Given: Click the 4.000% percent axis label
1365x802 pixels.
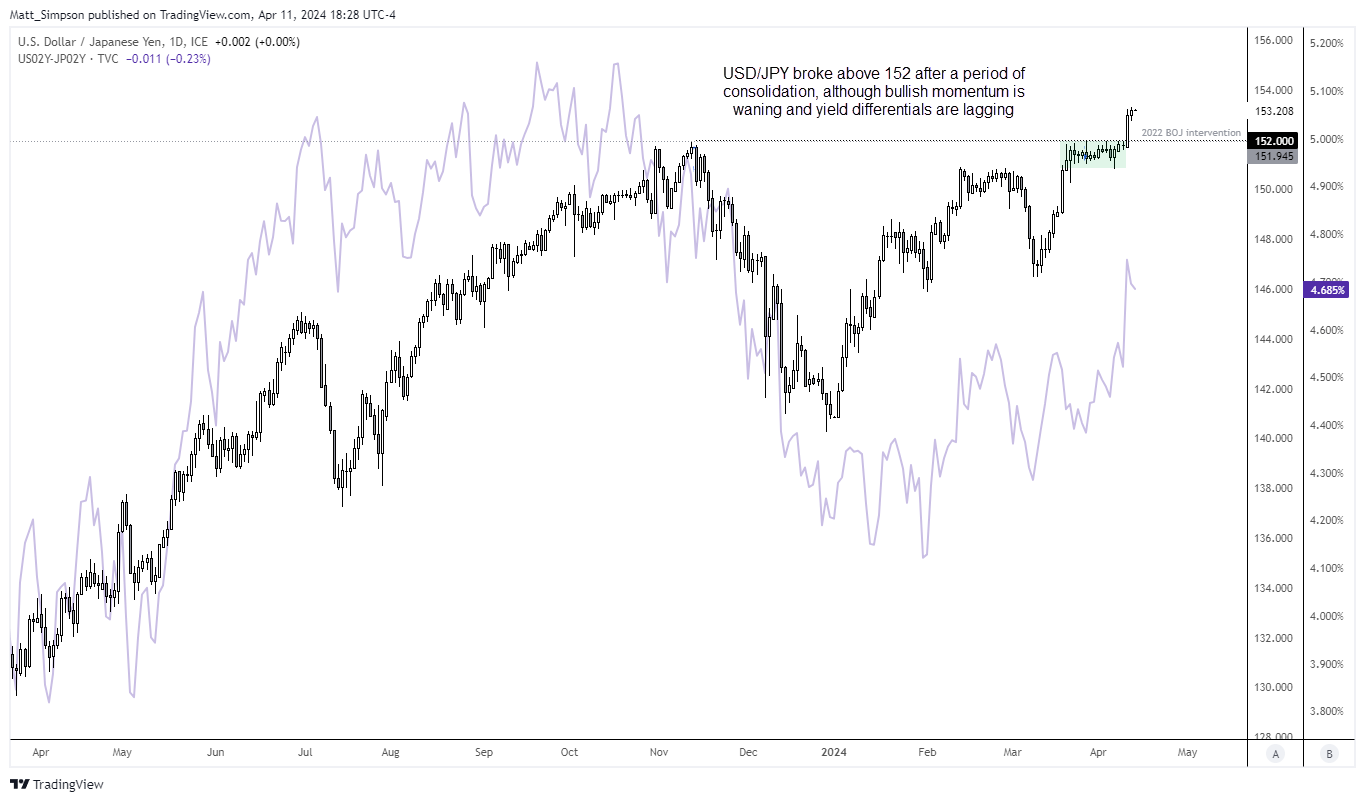Looking at the screenshot, I should click(1327, 616).
